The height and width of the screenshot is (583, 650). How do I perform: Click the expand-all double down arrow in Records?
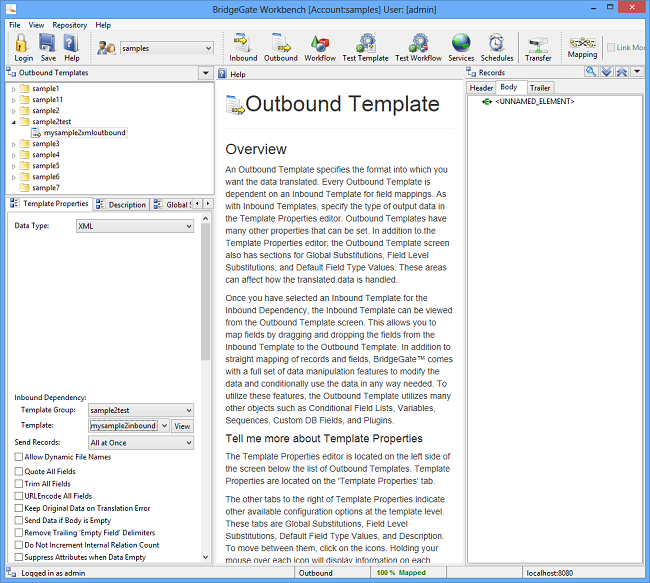coord(606,72)
